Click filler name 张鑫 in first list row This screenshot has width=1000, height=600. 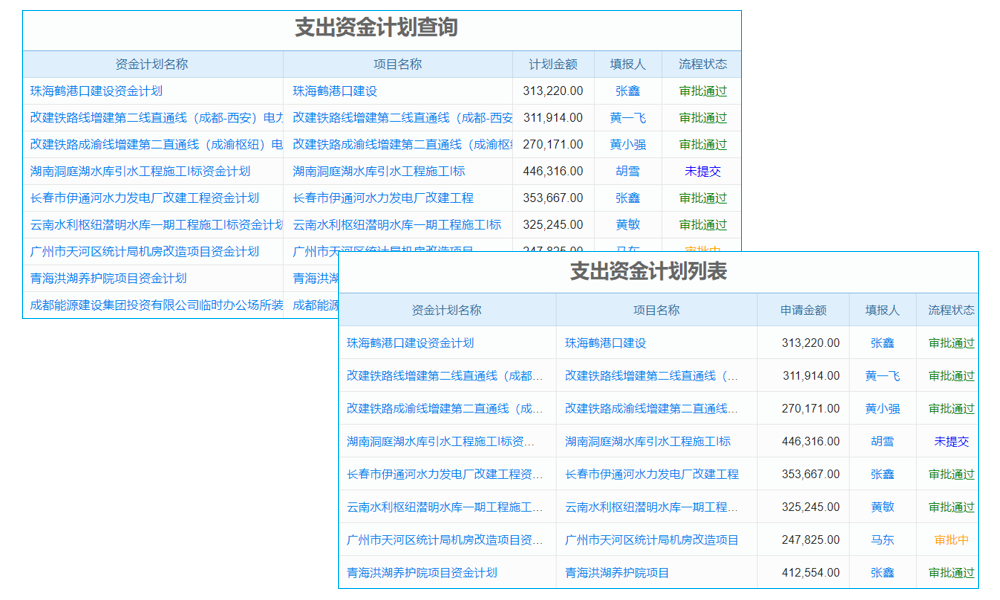pyautogui.click(x=882, y=343)
